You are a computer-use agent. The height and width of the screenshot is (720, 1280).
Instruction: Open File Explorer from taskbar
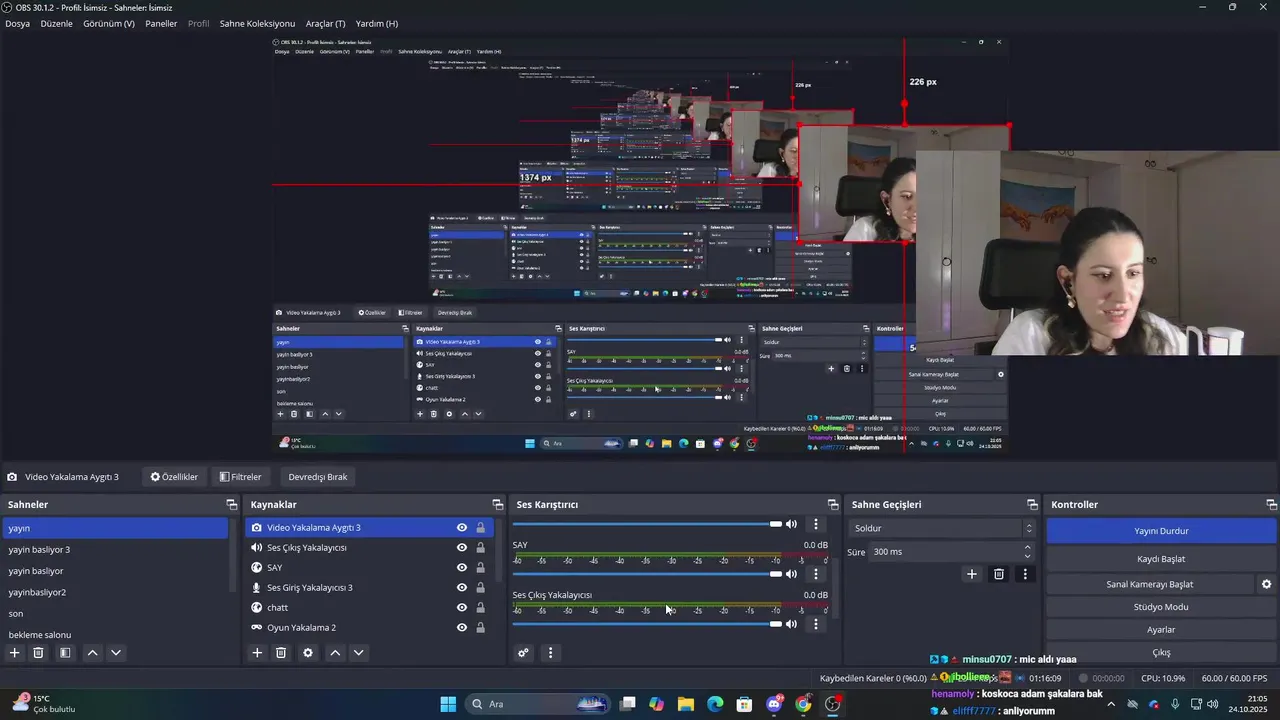coord(686,704)
